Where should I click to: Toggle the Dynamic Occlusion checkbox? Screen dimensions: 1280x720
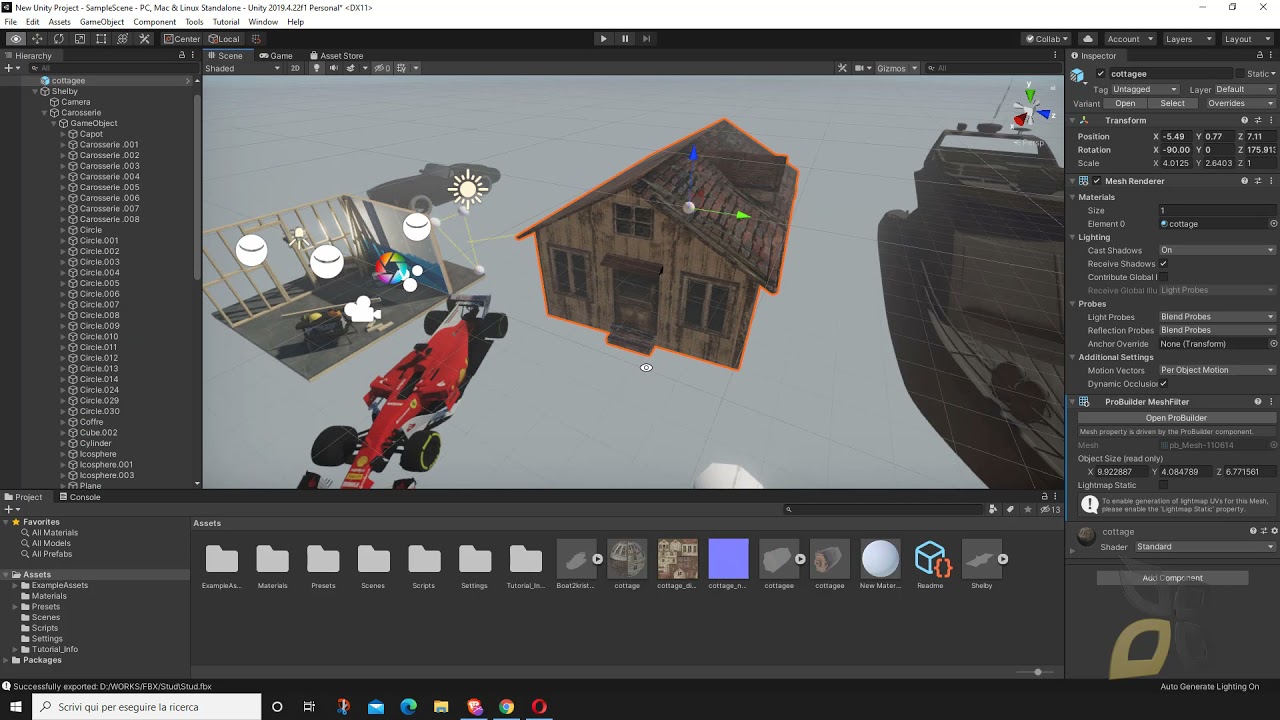(x=1163, y=384)
